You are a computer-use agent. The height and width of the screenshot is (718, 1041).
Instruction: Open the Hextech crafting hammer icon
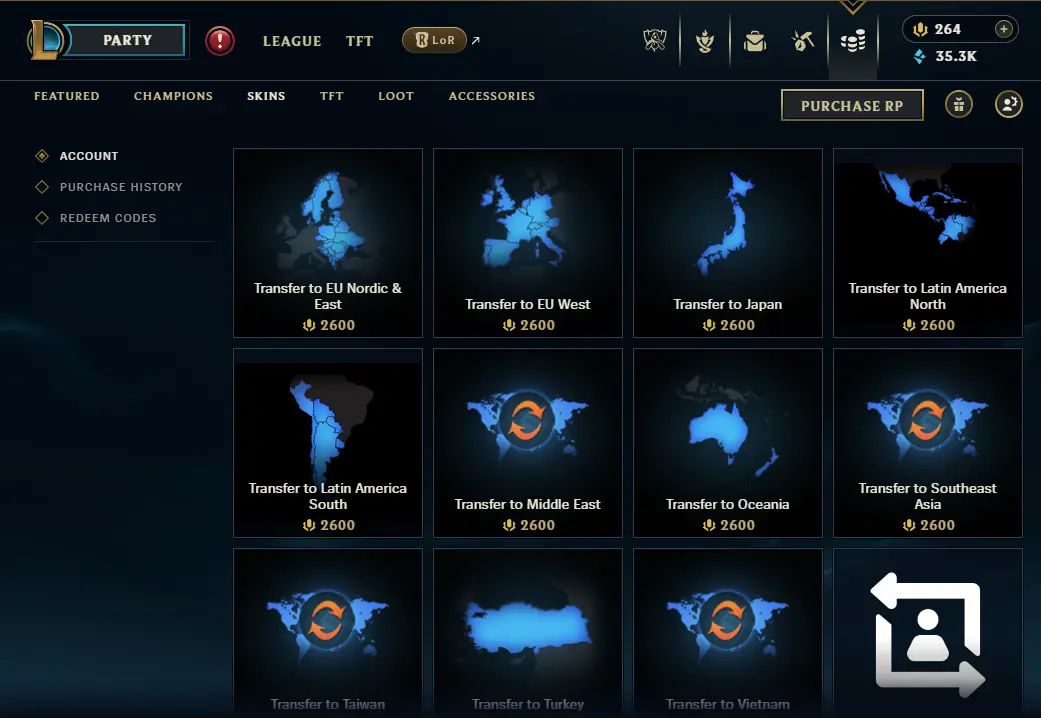click(803, 41)
